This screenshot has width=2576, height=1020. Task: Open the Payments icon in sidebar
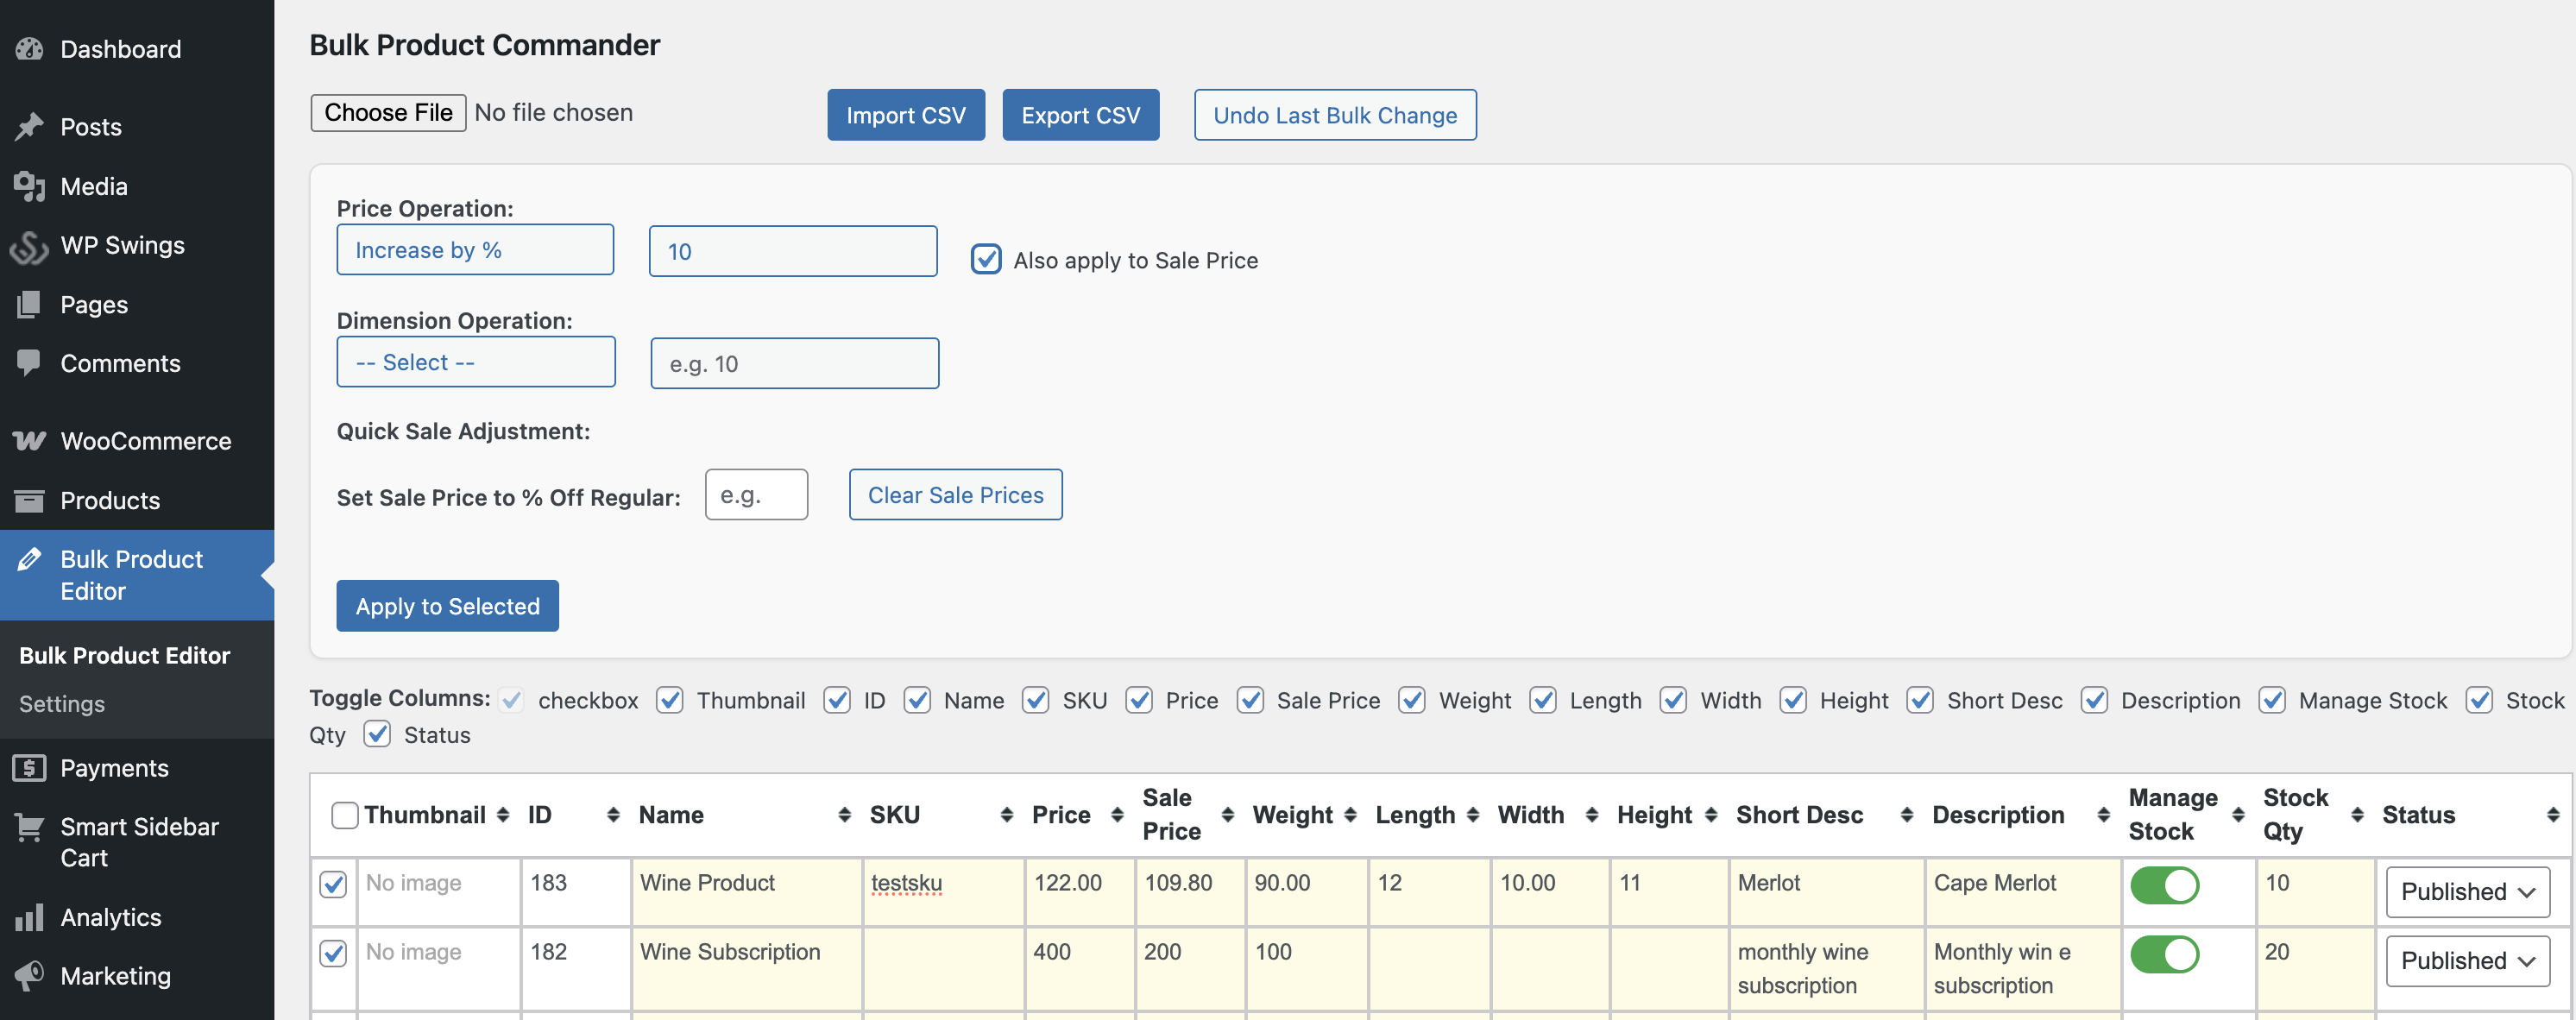[29, 767]
